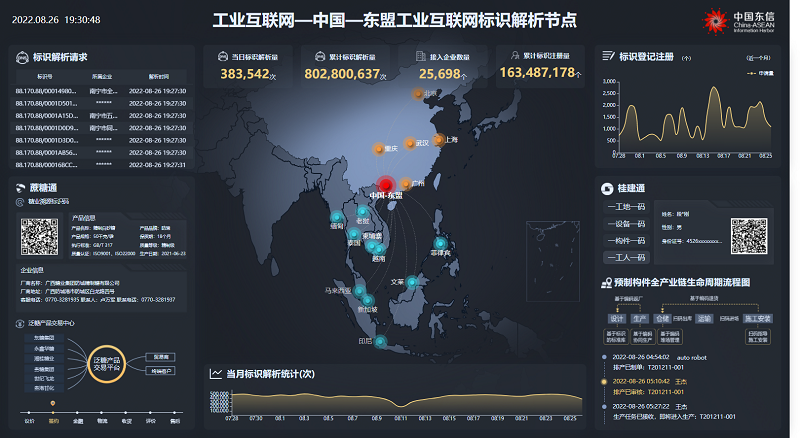Click the 生产 stage box
This screenshot has height=438, width=800.
coord(639,319)
